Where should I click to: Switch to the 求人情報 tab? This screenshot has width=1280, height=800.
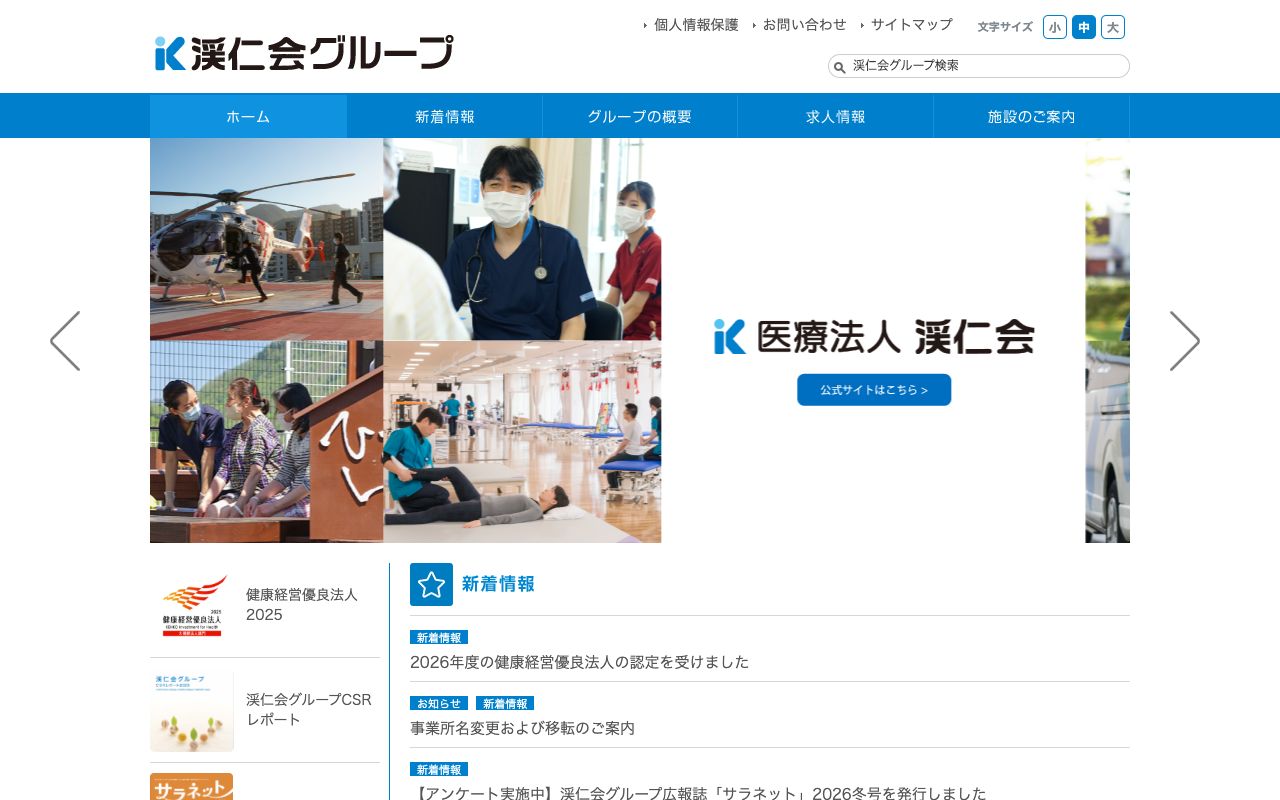click(x=835, y=116)
